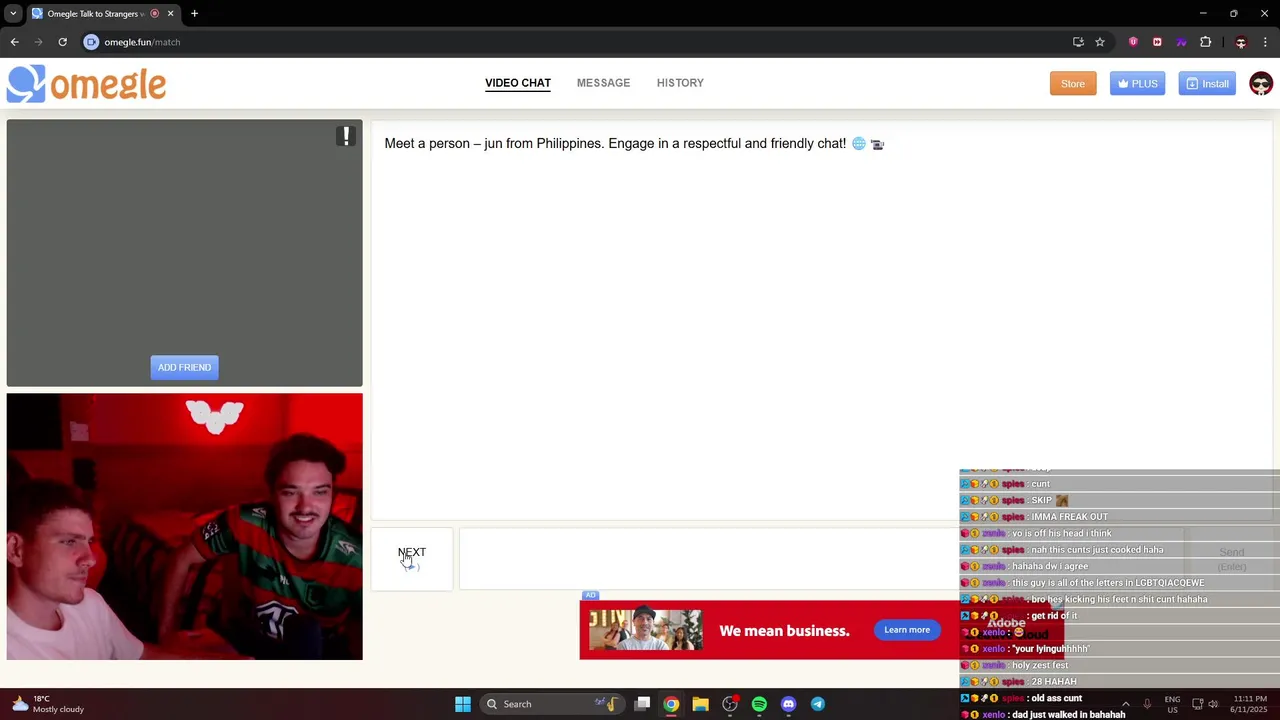Click the taskbar Search box
Screen dimensions: 1280x720
click(551, 704)
